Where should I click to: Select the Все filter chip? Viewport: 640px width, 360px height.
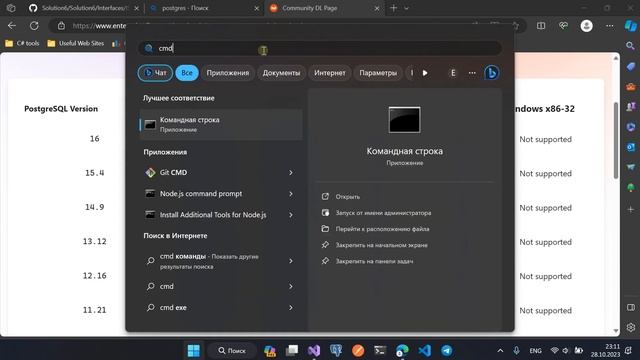[x=187, y=73]
